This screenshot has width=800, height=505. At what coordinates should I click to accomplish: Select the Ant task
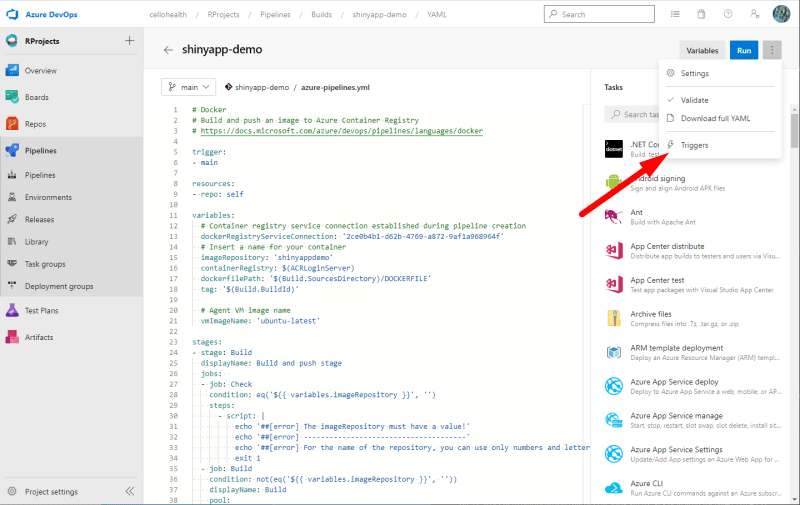693,217
